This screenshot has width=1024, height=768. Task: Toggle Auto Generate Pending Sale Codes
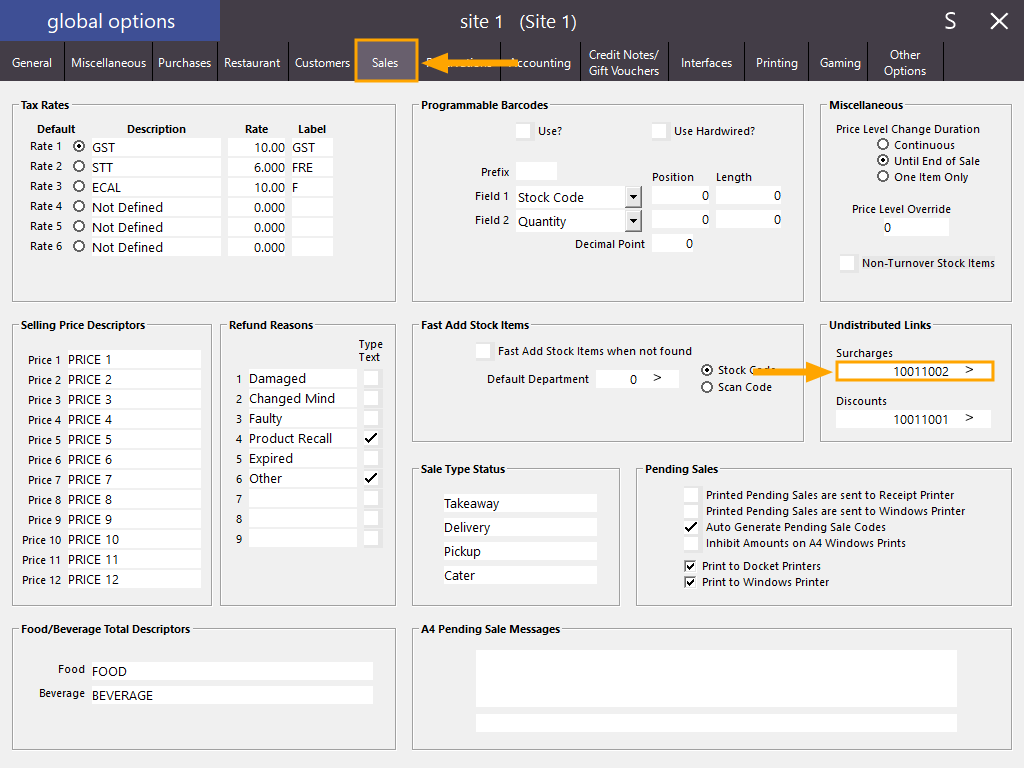691,527
